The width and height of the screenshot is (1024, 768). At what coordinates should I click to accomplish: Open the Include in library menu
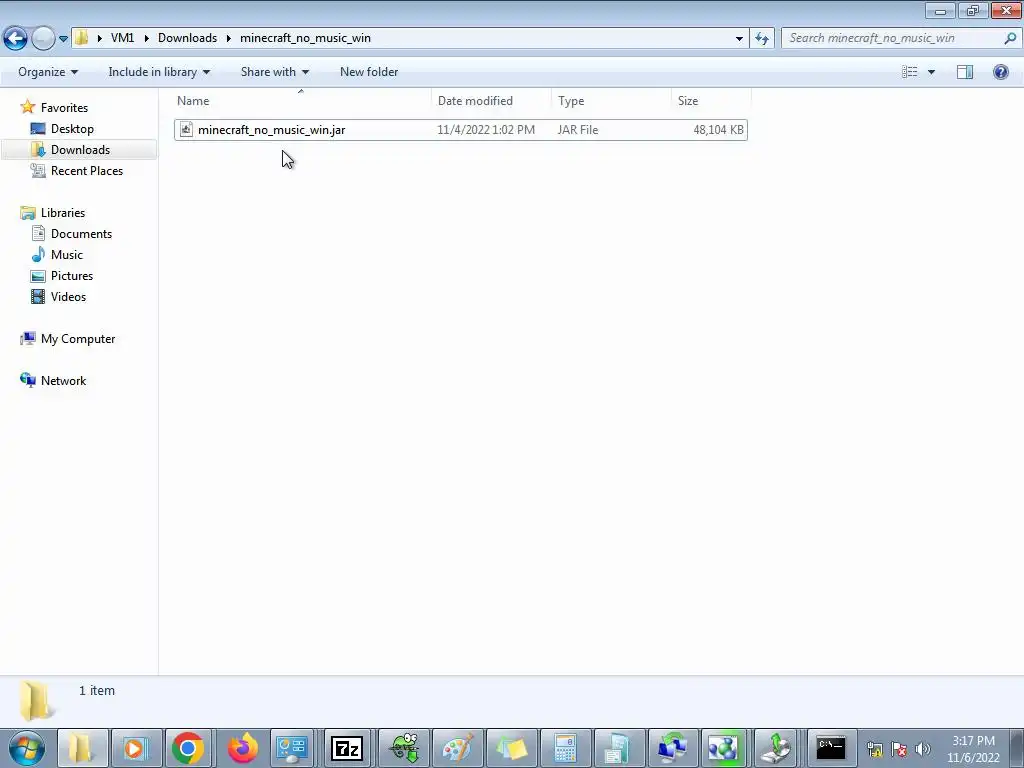[x=159, y=72]
